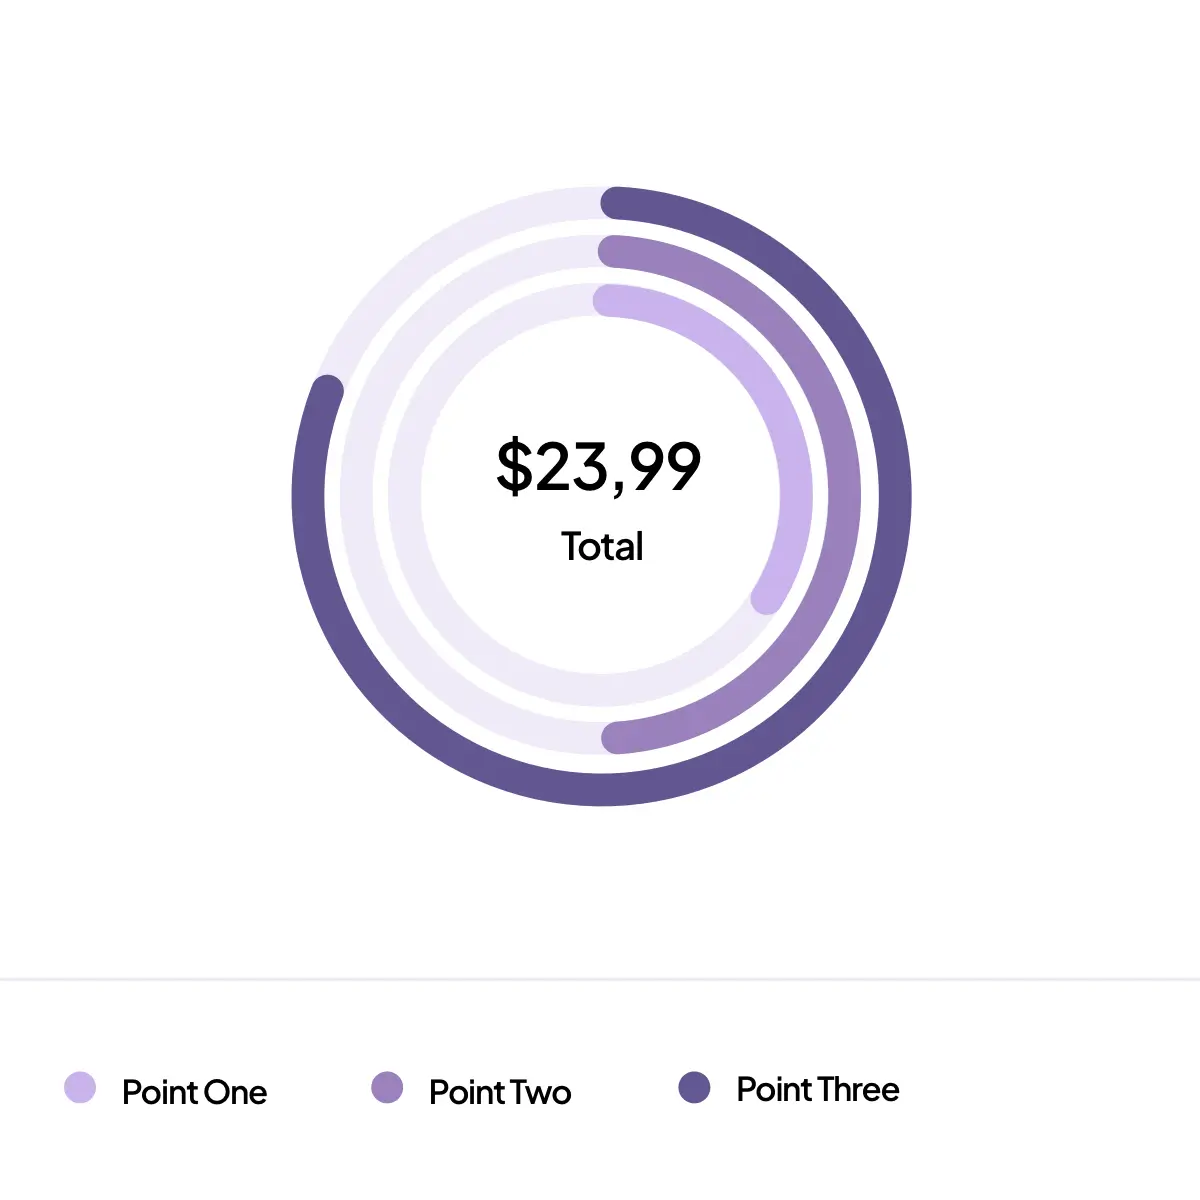This screenshot has width=1200, height=1200.
Task: Click the $23,99 total amount
Action: point(599,466)
